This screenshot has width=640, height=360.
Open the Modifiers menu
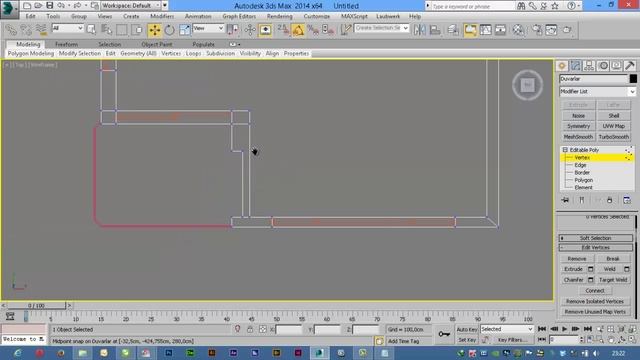pos(162,16)
